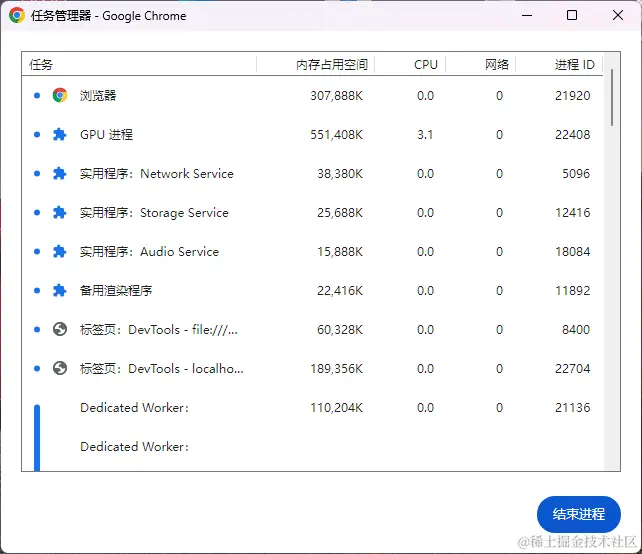Click process ID 11892
The width and height of the screenshot is (642, 554).
(572, 291)
